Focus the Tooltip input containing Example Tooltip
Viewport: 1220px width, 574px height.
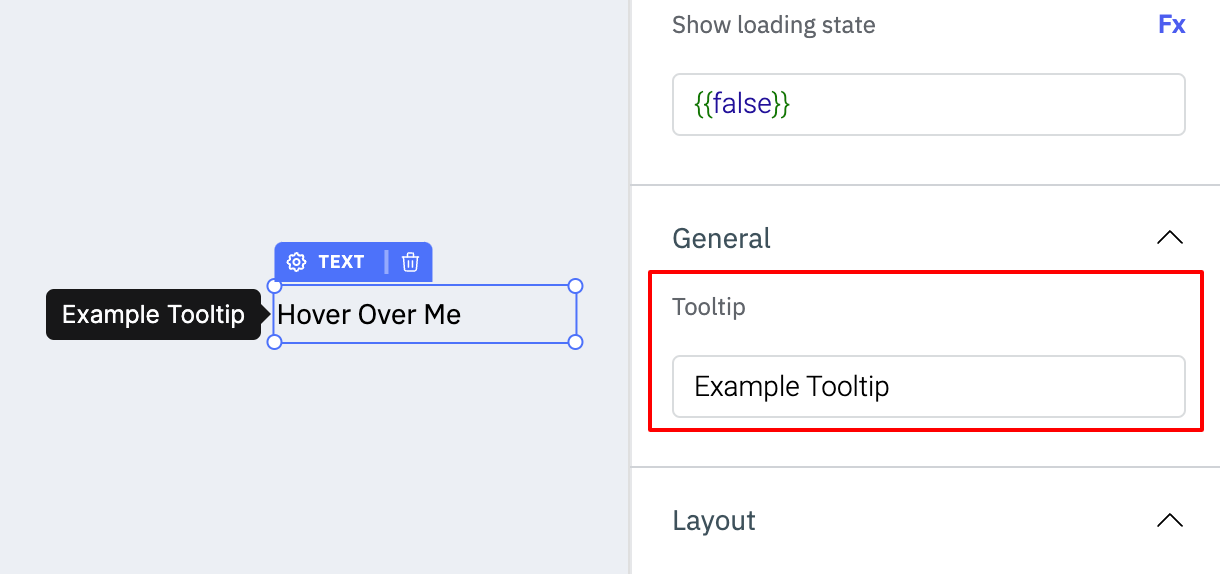pyautogui.click(x=929, y=386)
